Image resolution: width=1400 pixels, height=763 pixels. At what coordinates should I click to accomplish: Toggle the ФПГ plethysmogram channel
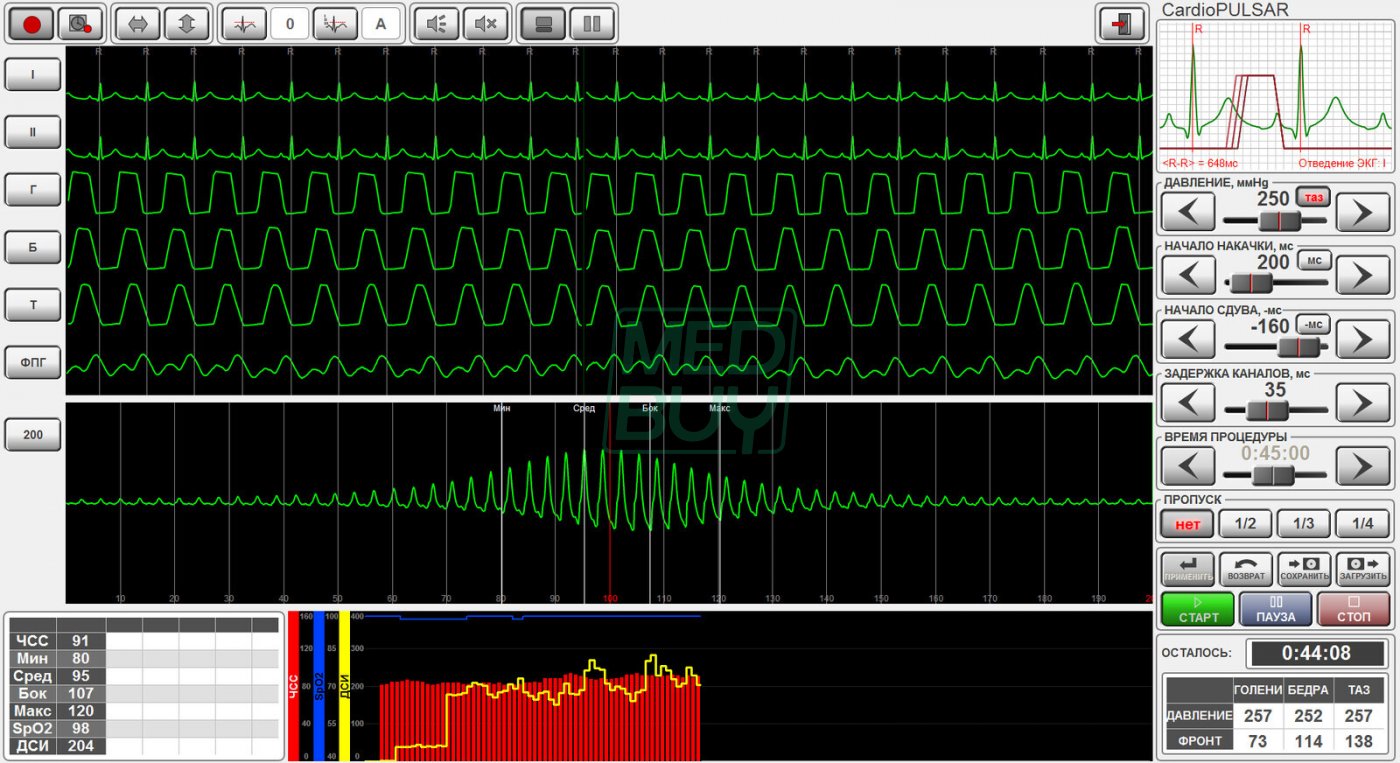point(33,361)
